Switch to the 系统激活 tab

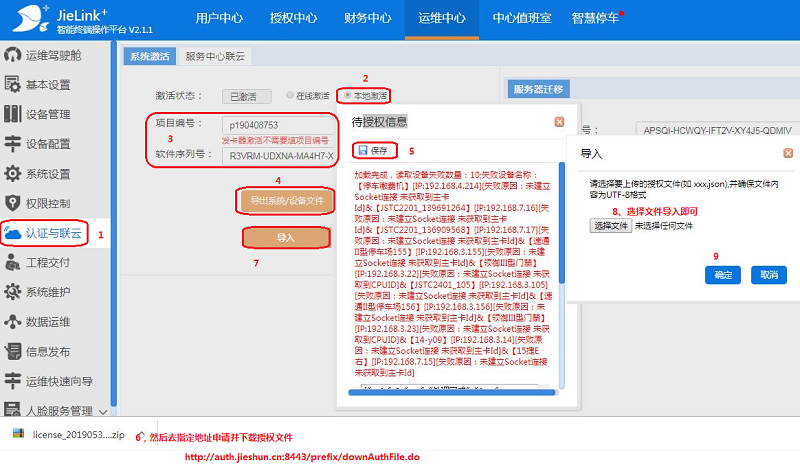point(149,56)
